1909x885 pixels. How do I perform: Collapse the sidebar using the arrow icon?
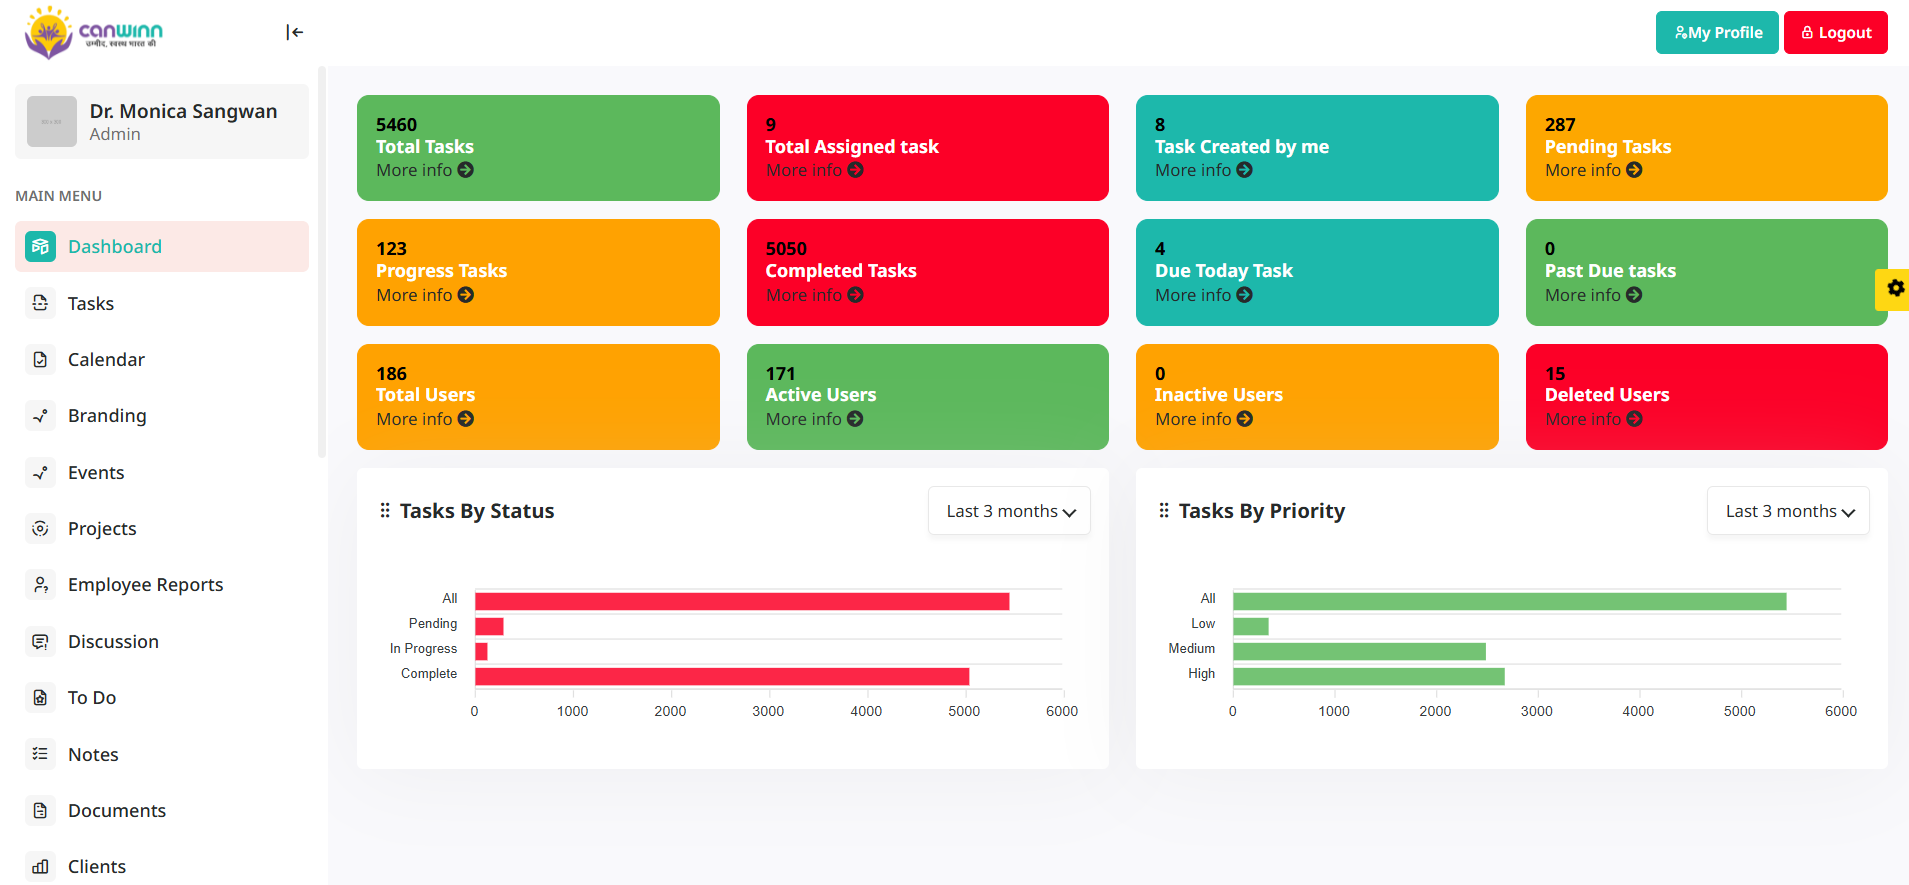[x=294, y=32]
